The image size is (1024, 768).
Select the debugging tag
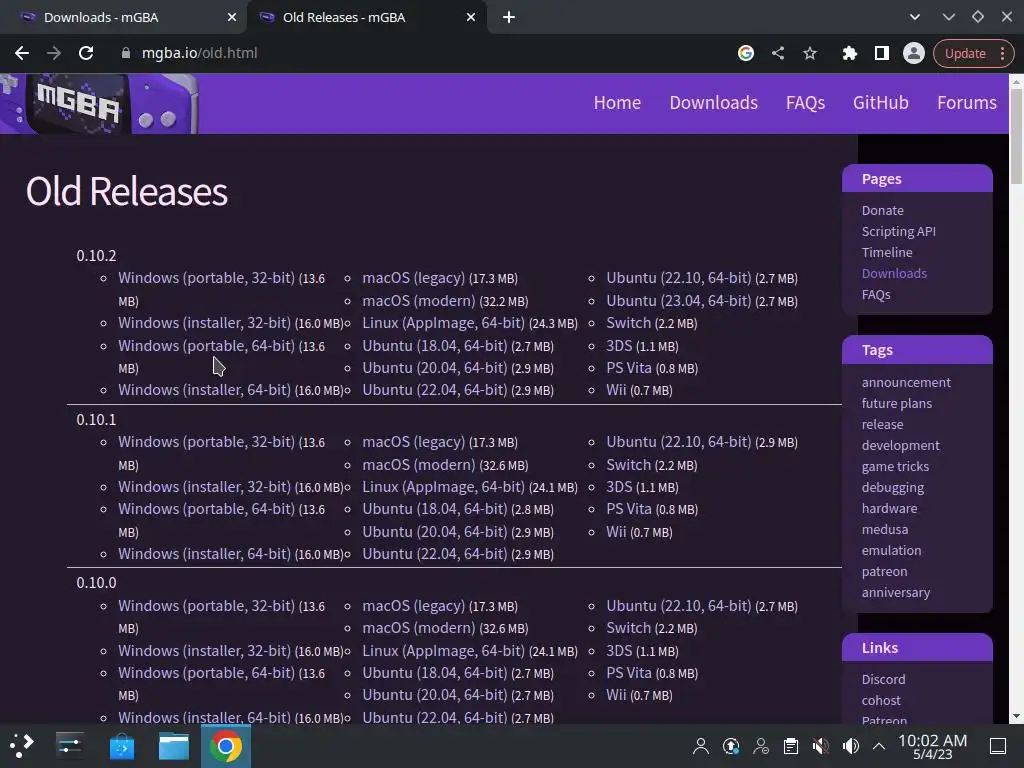892,487
